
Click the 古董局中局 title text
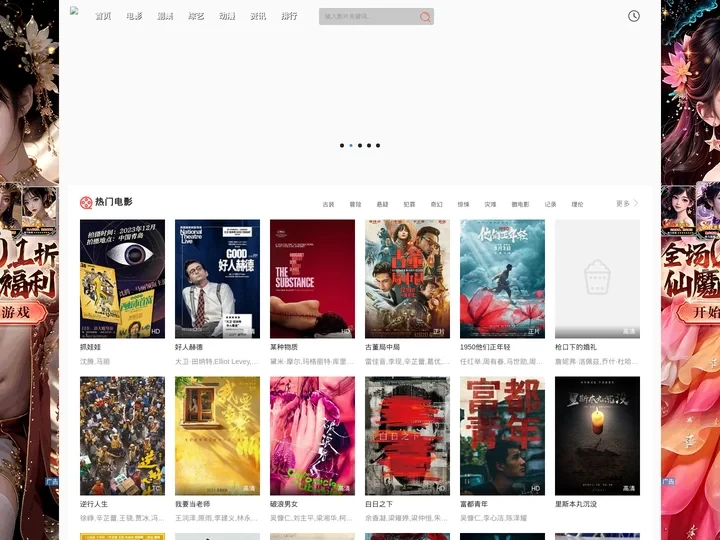382,347
